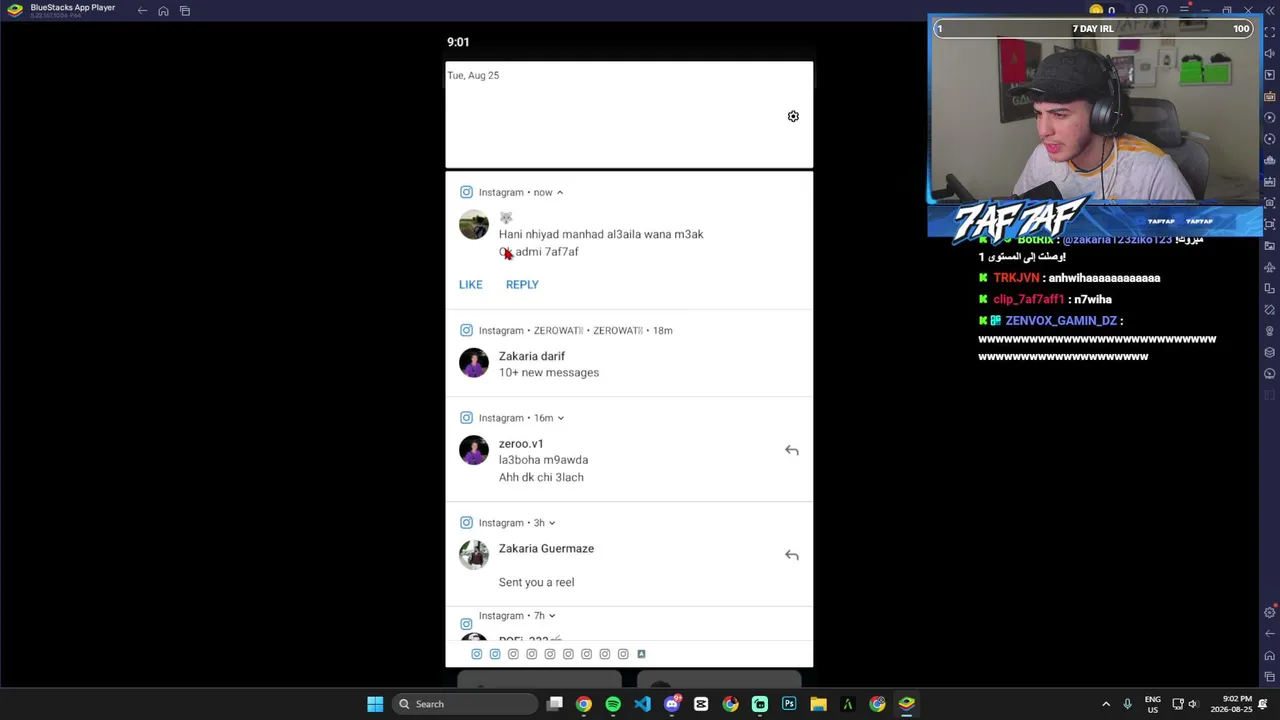Open Photoshop from the taskbar
Image resolution: width=1280 pixels, height=720 pixels.
[789, 704]
